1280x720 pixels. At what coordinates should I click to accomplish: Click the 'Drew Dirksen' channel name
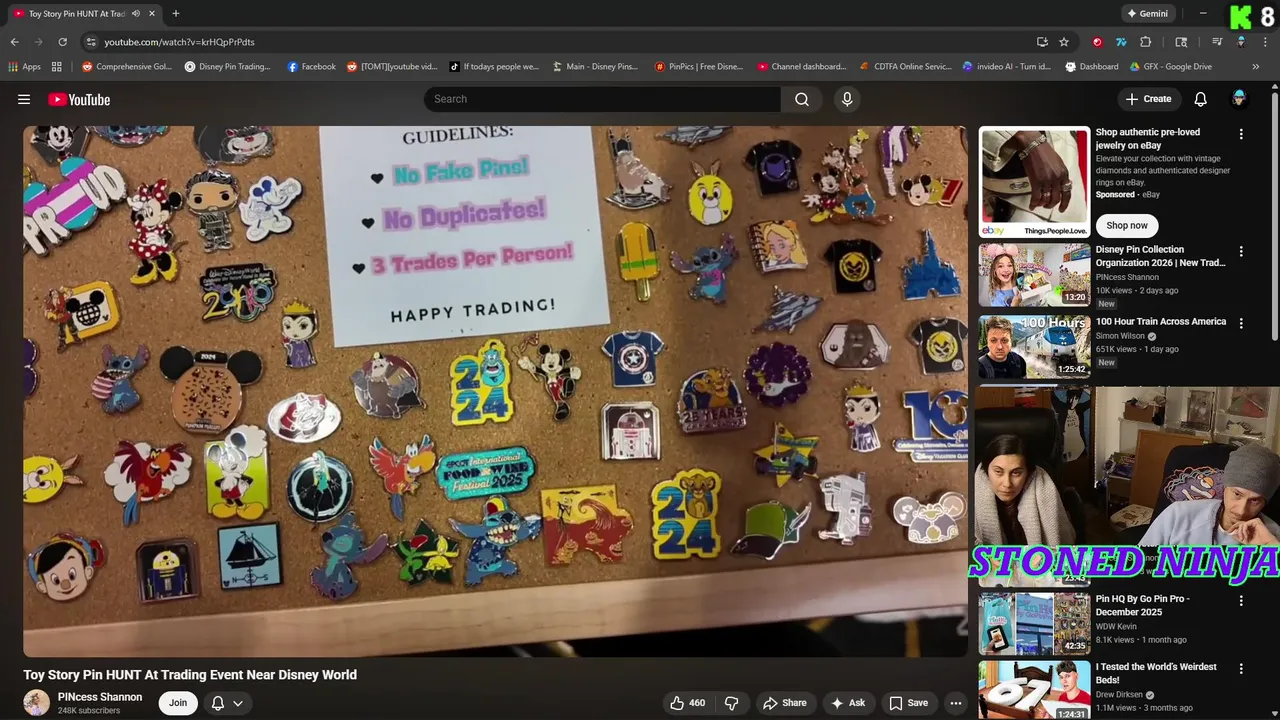tap(1119, 695)
